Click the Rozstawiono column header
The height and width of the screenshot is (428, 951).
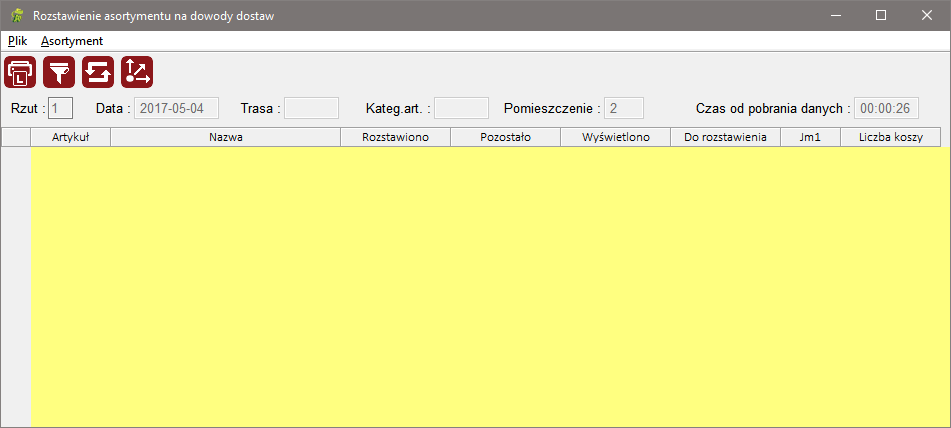[395, 137]
